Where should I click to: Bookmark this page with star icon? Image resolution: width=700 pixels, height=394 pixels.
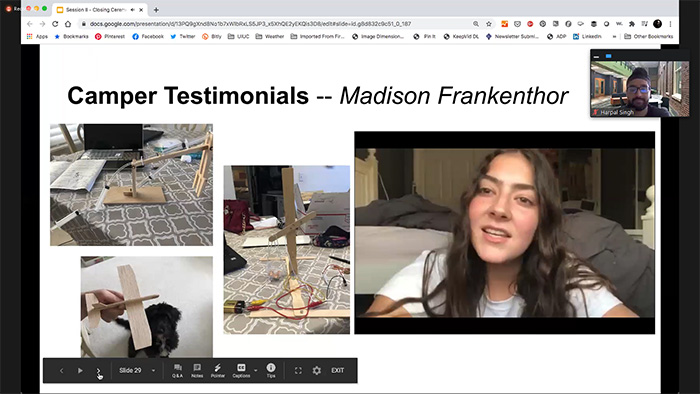(x=489, y=24)
